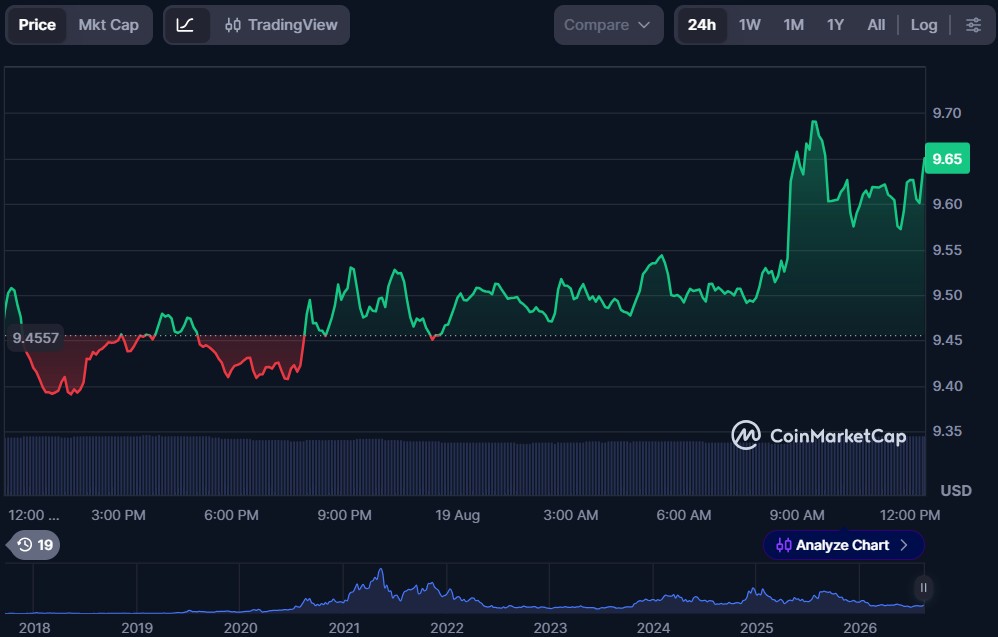The height and width of the screenshot is (637, 998).
Task: Select the Price tab
Action: point(37,25)
